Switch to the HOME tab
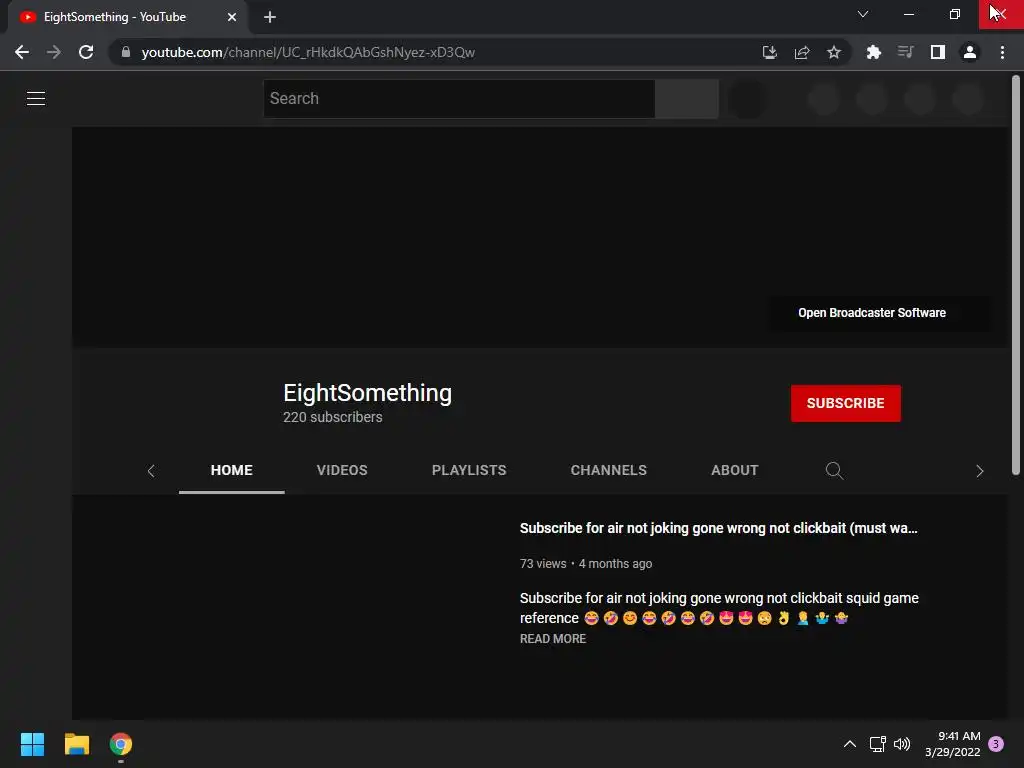1024x768 pixels. [x=232, y=470]
